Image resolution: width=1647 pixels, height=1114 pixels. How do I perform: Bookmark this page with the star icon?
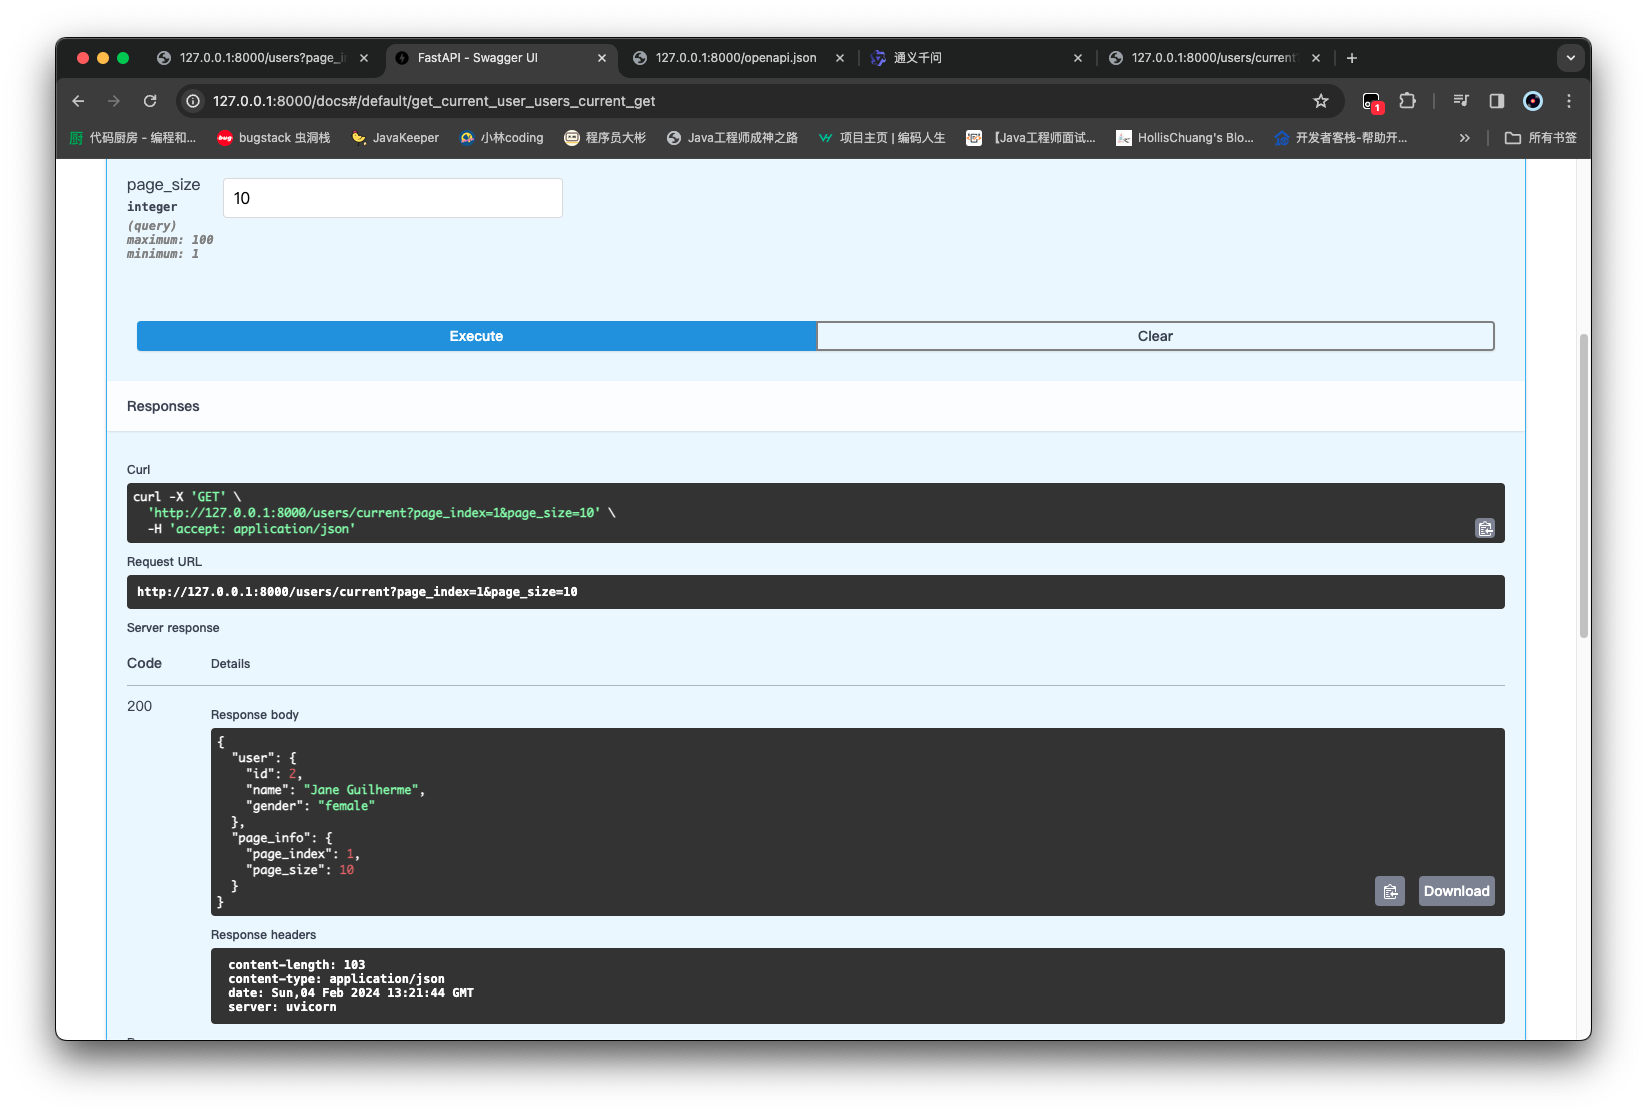click(1321, 101)
